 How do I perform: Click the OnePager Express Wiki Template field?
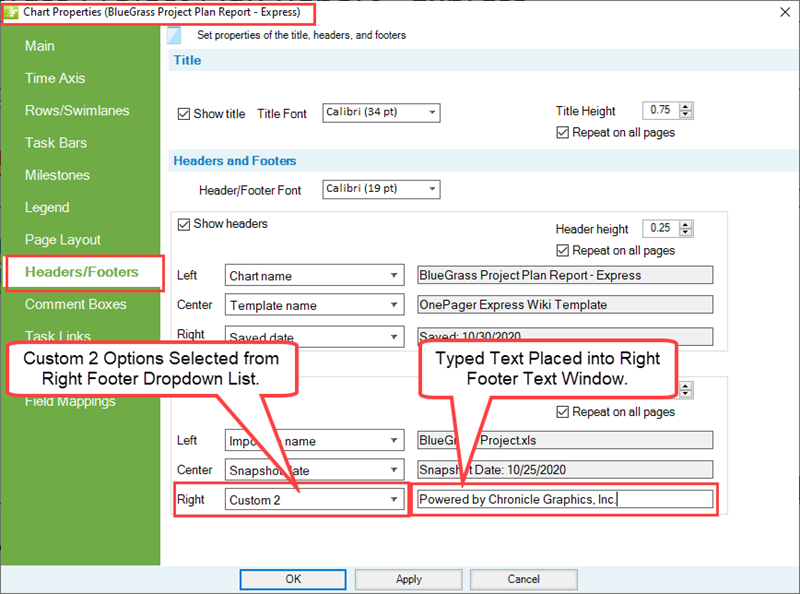(x=565, y=305)
